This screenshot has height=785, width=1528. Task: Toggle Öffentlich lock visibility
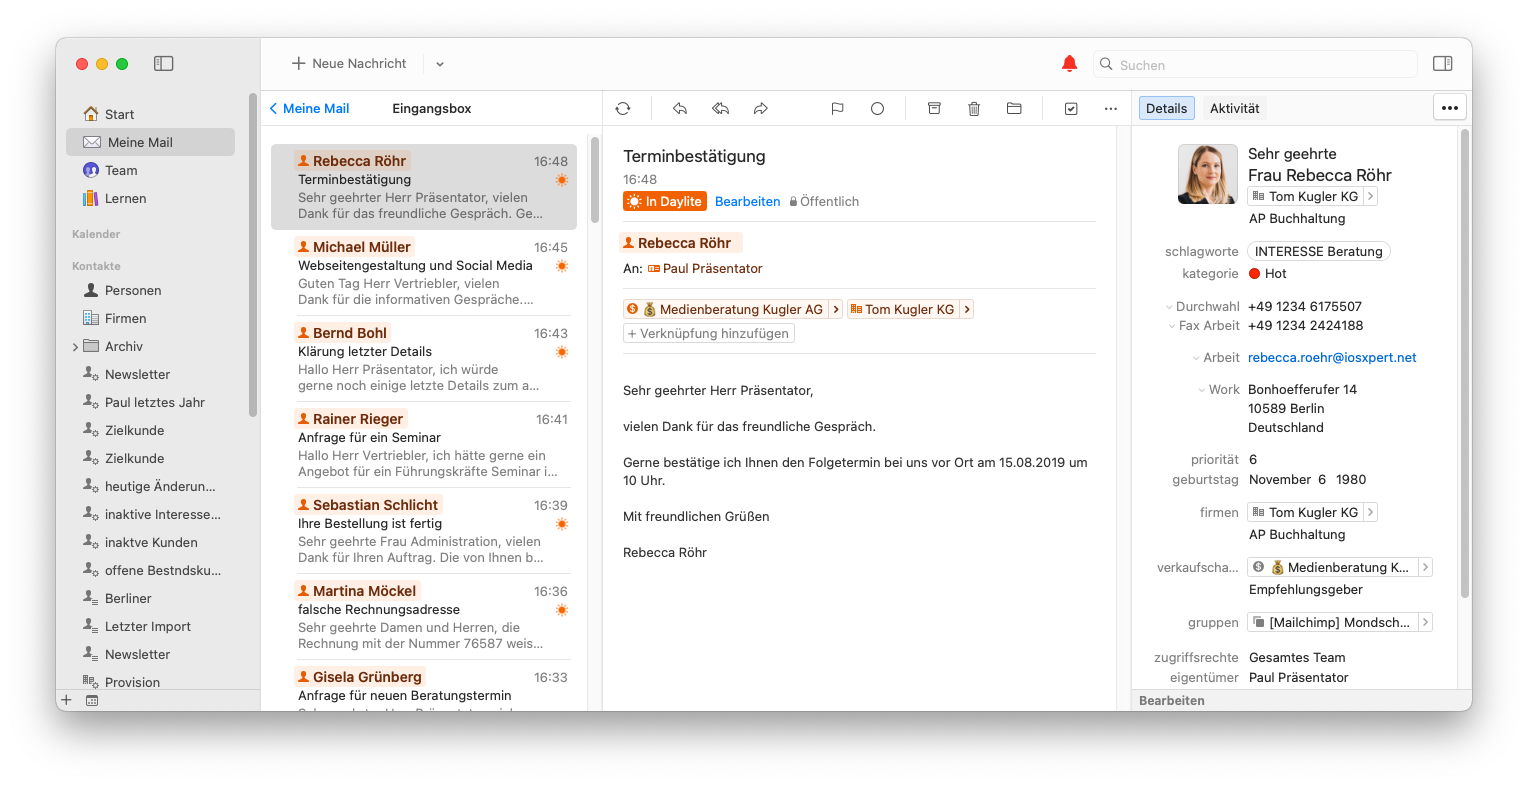pos(824,201)
